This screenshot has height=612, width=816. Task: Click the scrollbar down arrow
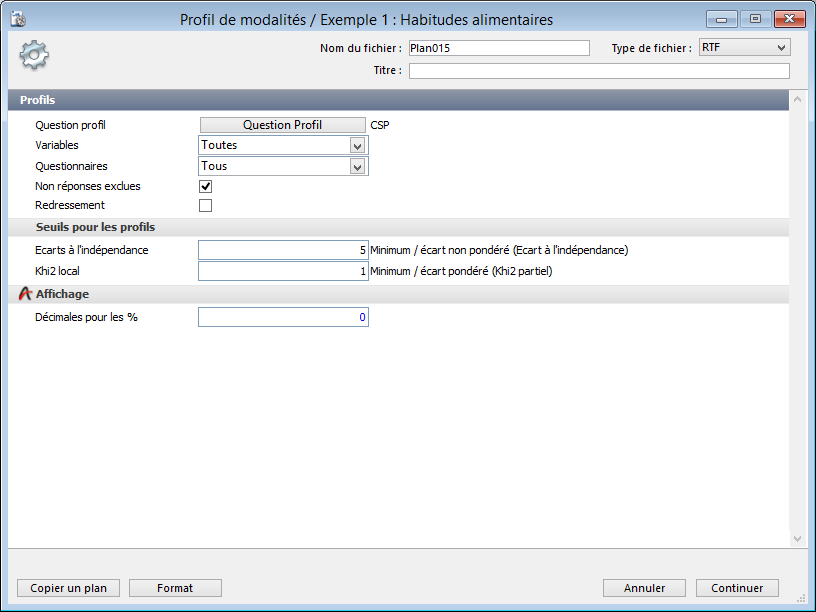point(797,539)
